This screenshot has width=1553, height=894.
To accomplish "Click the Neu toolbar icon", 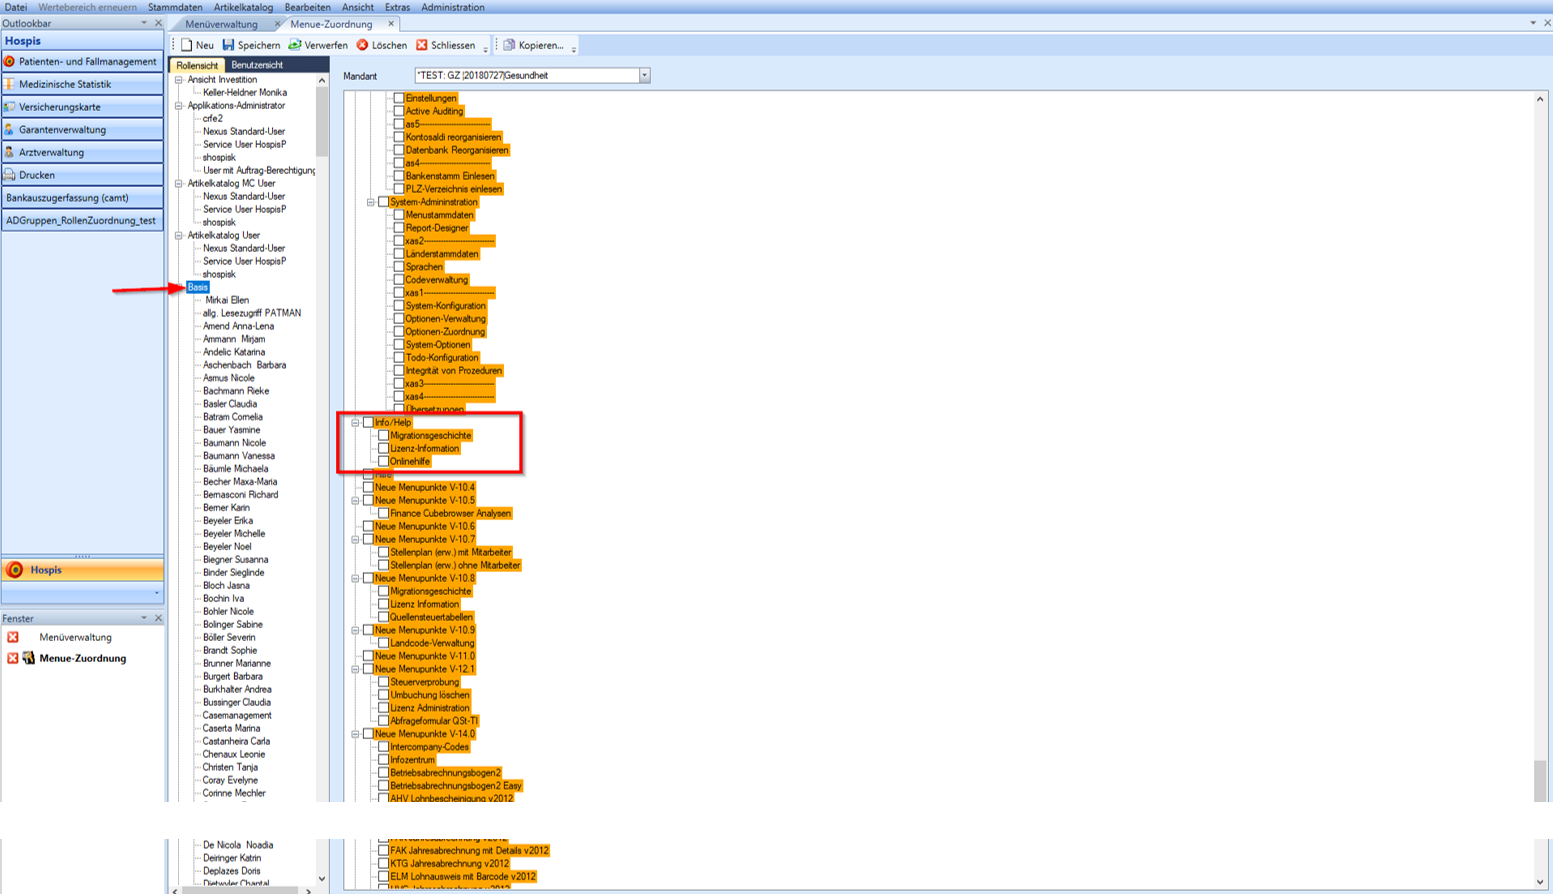I will 187,45.
